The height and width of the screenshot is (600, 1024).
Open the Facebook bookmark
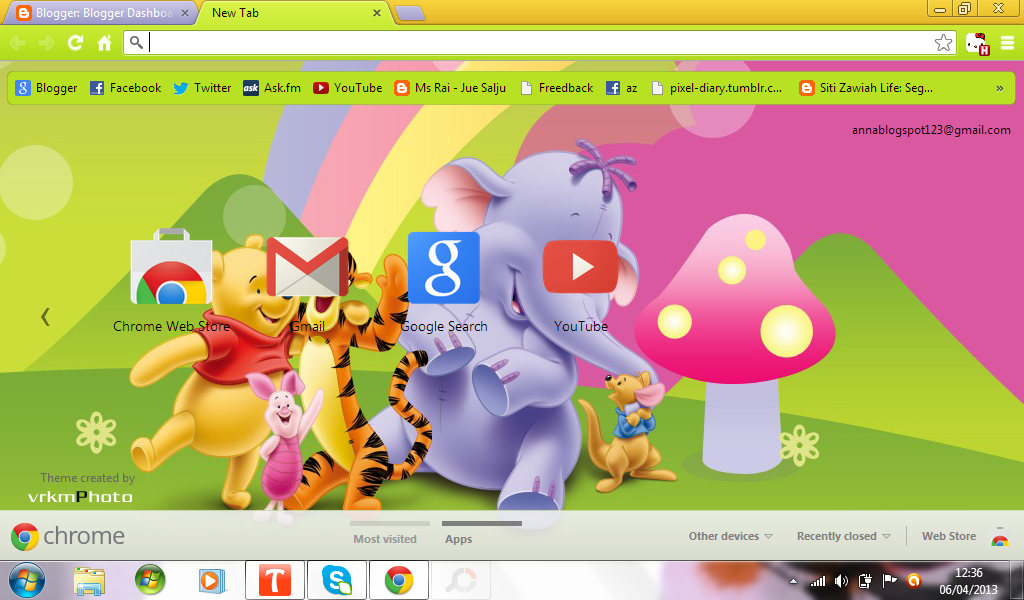(x=125, y=88)
